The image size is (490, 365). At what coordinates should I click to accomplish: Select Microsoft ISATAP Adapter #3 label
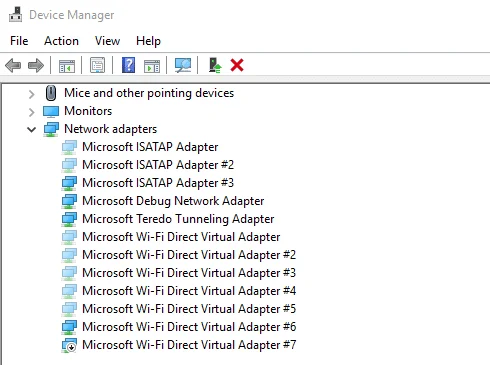pos(158,183)
